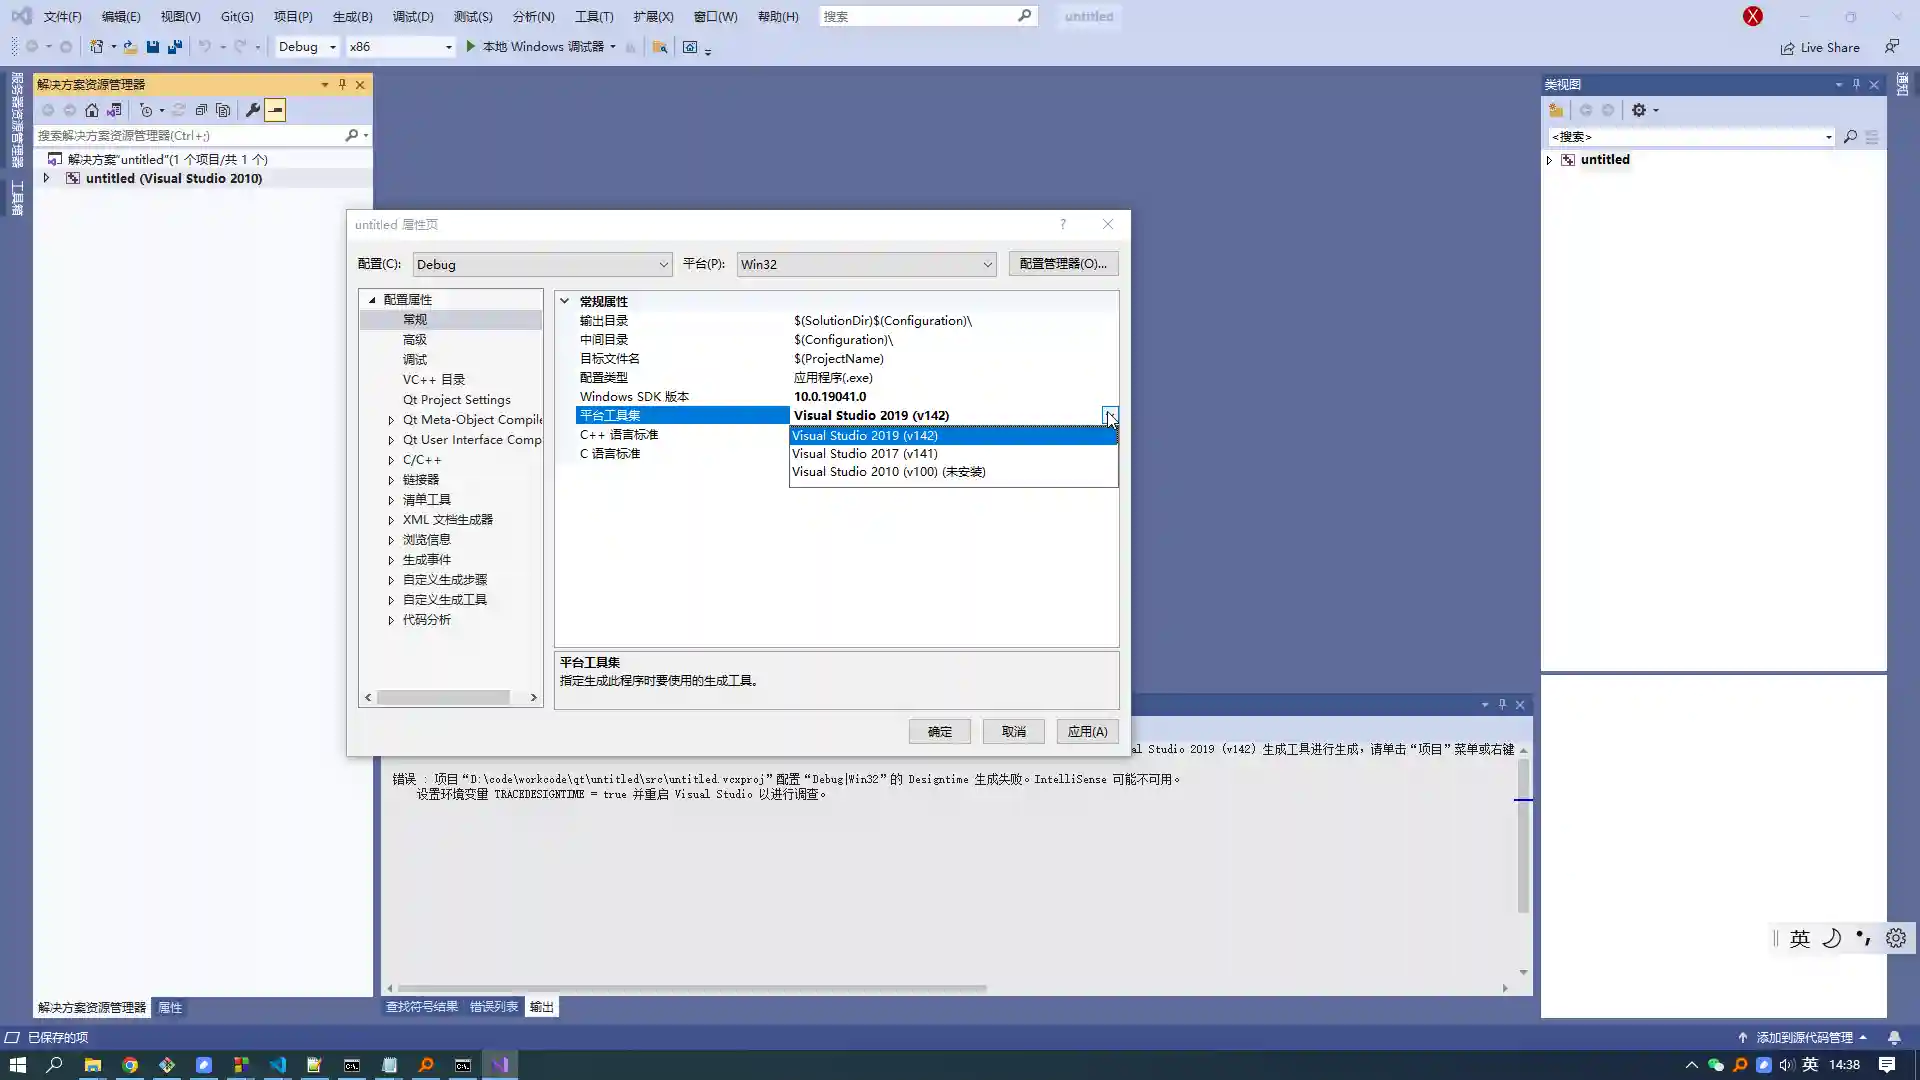
Task: Click the feedback icon beside Live Share
Action: [x=1892, y=47]
